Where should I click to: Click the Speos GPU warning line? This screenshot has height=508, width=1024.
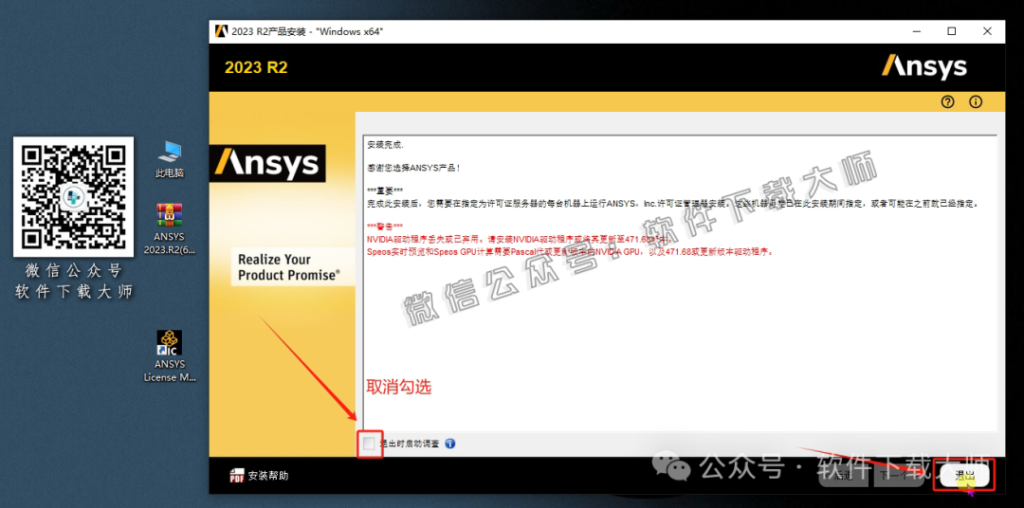[x=570, y=251]
